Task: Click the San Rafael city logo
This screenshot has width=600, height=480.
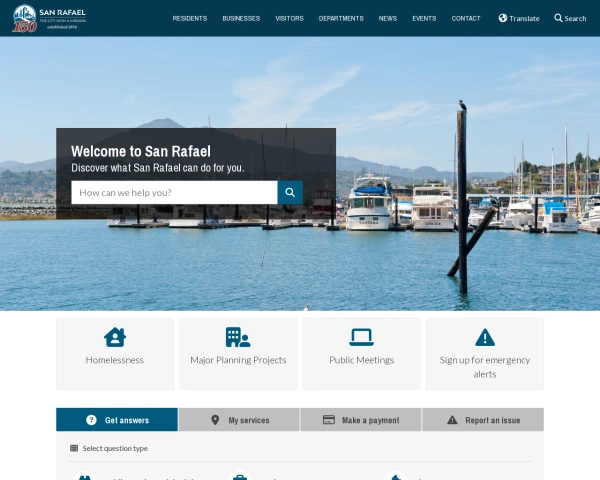Action: coord(50,18)
